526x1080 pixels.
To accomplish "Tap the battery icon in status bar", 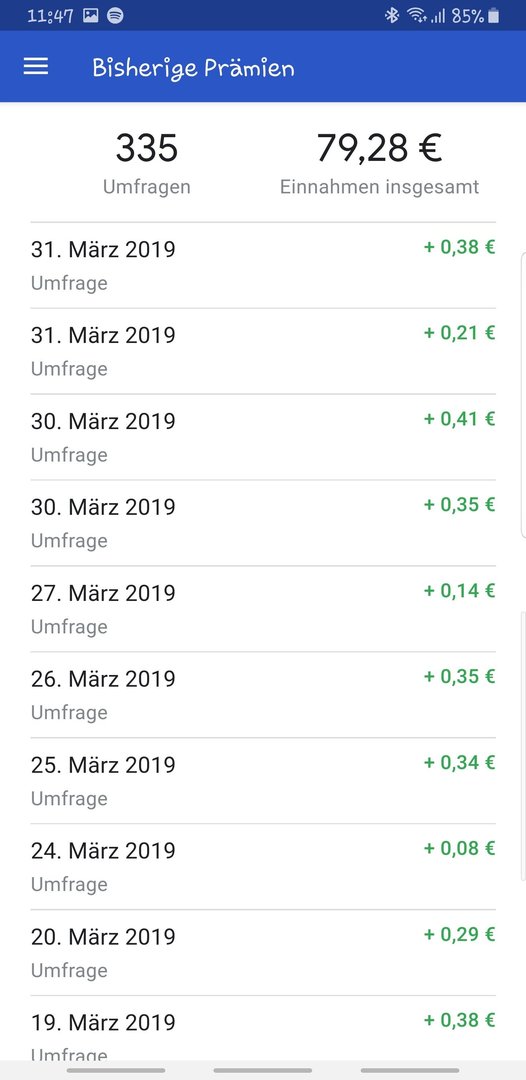I will pyautogui.click(x=493, y=16).
